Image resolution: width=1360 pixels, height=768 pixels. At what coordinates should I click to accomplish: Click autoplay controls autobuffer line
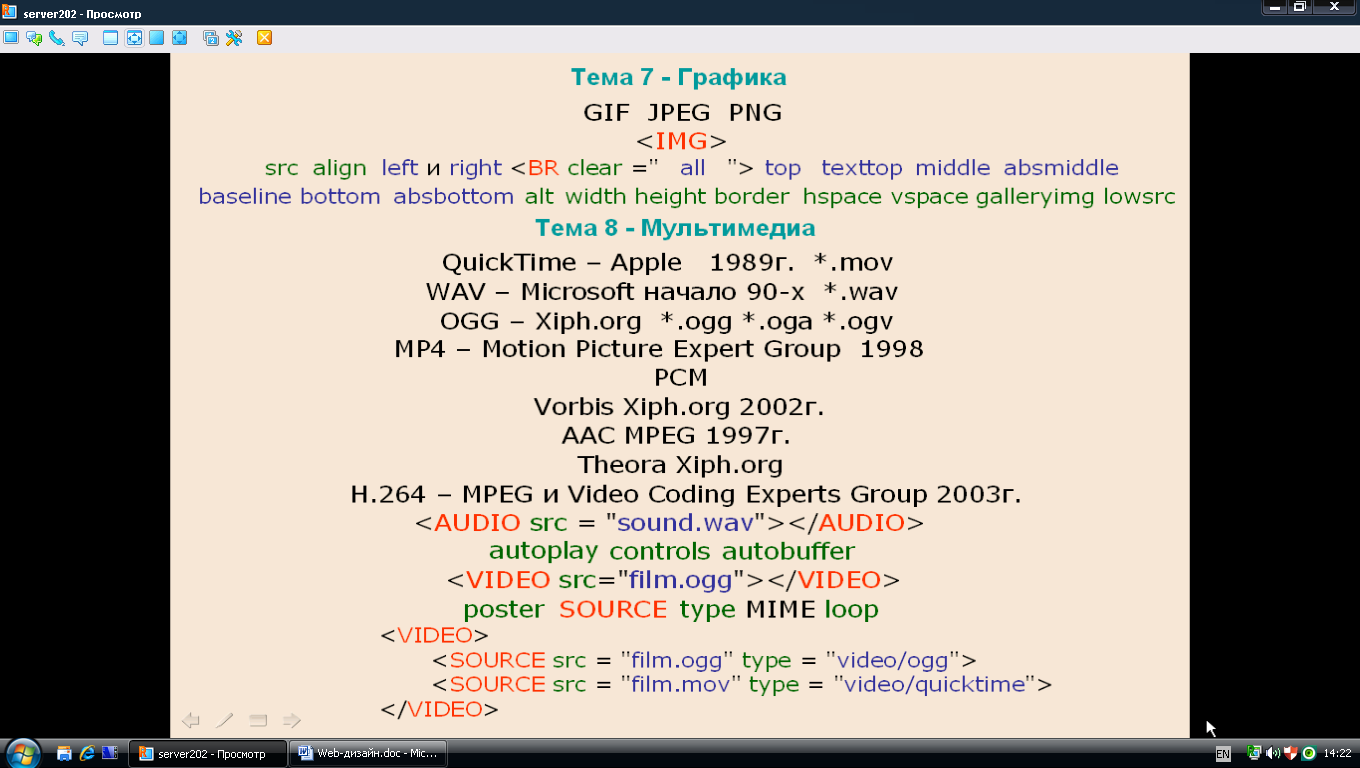(672, 551)
